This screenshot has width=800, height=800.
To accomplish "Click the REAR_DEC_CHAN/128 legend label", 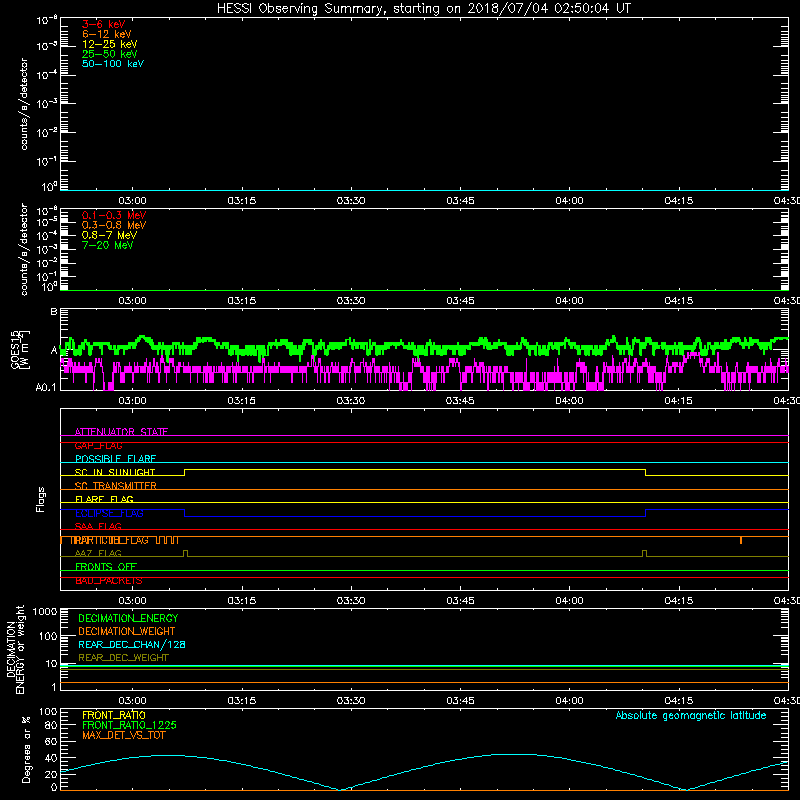I will tap(132, 644).
